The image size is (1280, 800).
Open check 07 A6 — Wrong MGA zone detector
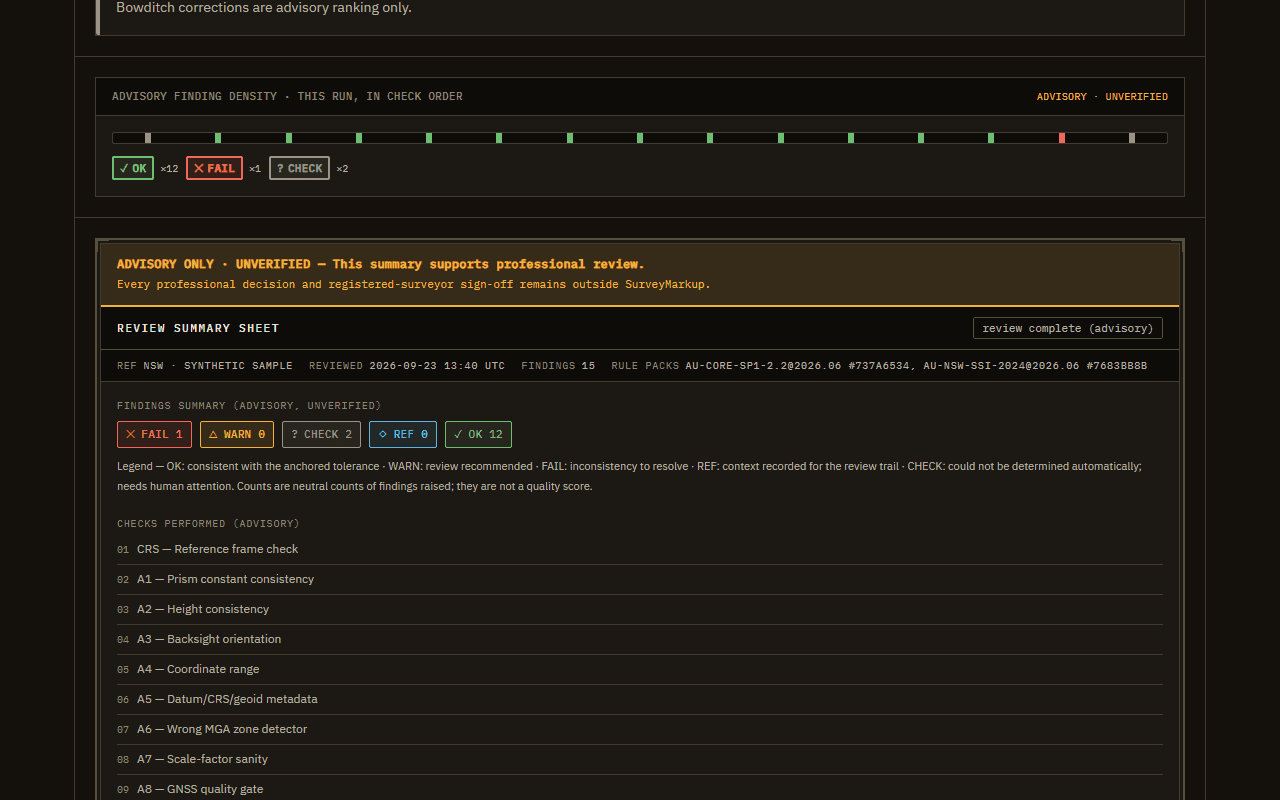(x=640, y=729)
